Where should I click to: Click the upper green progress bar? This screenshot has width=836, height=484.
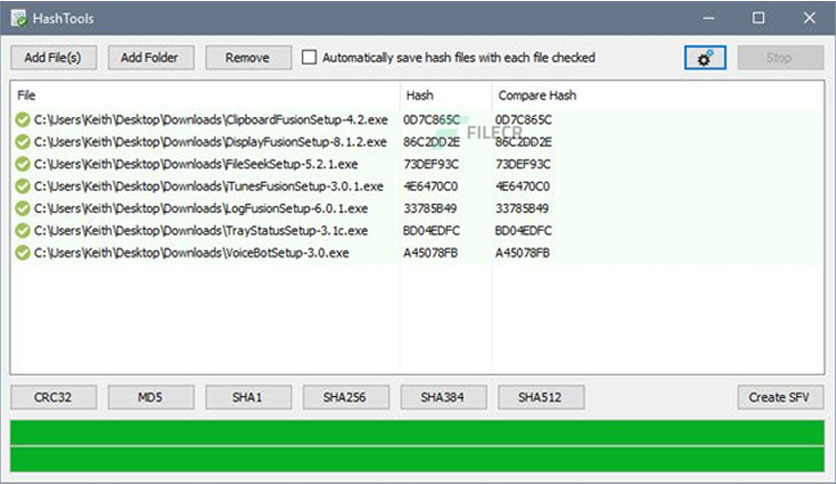(417, 432)
